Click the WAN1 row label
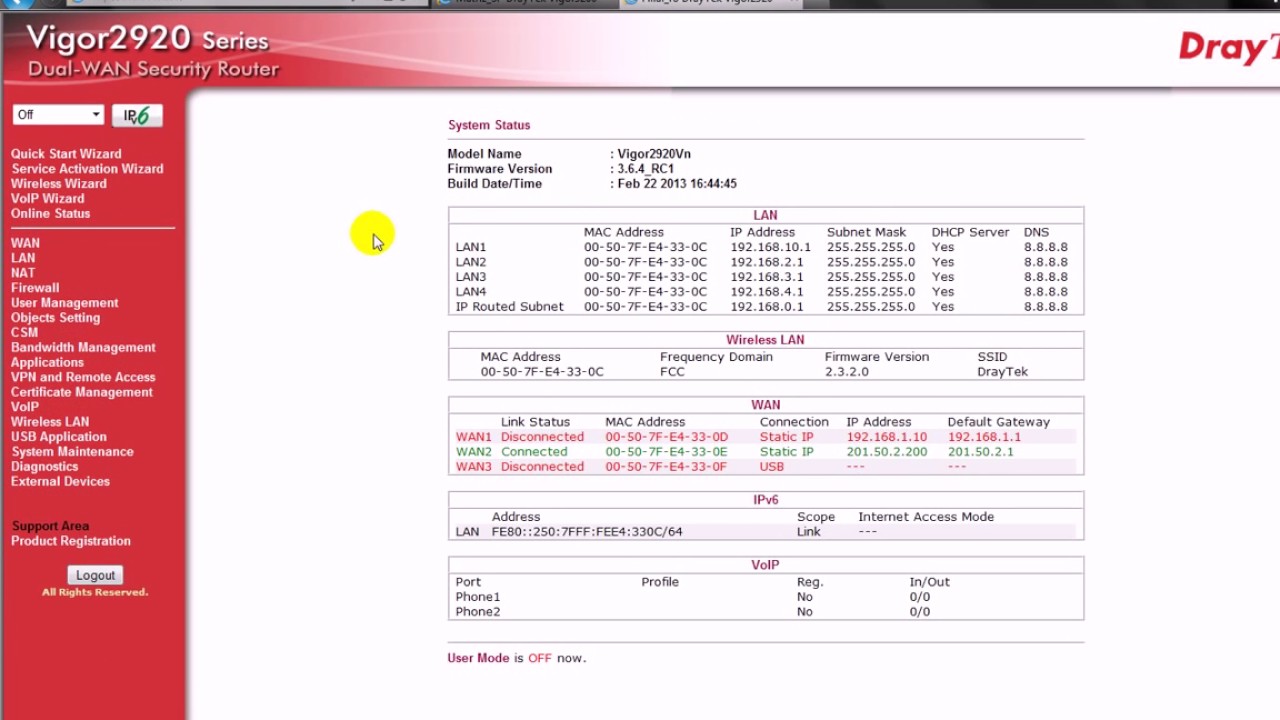 (474, 437)
